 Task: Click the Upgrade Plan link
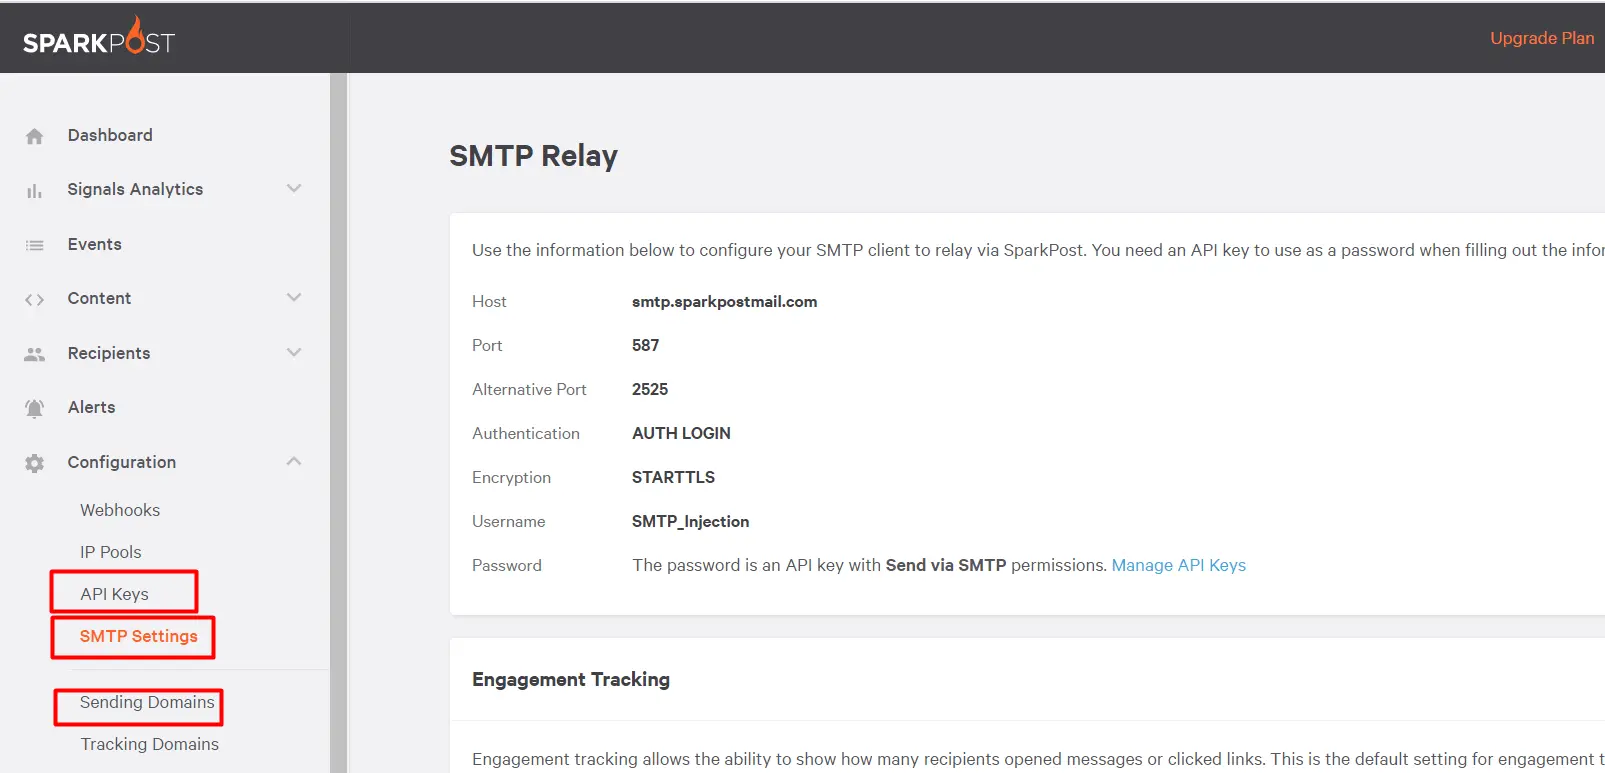point(1542,38)
